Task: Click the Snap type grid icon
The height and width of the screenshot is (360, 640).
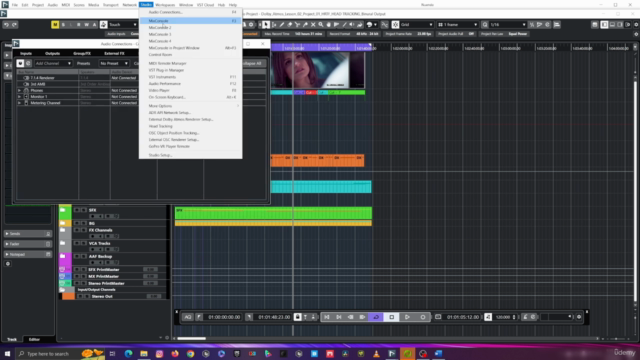Action: (x=395, y=24)
